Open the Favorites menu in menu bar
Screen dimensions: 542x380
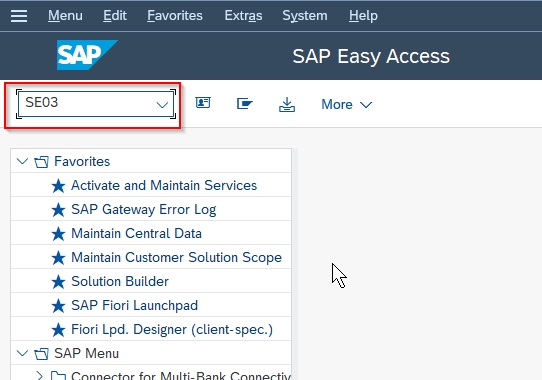click(x=175, y=16)
